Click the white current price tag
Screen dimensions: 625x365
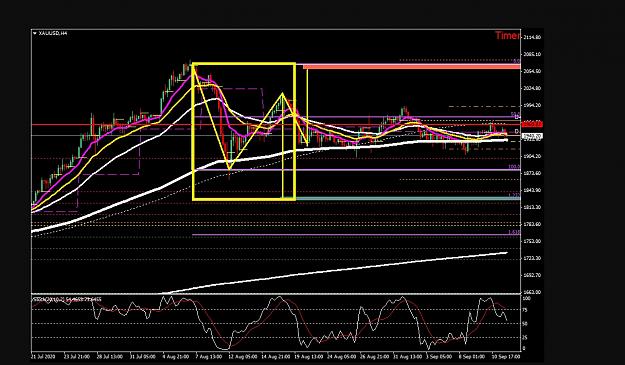pyautogui.click(x=533, y=136)
